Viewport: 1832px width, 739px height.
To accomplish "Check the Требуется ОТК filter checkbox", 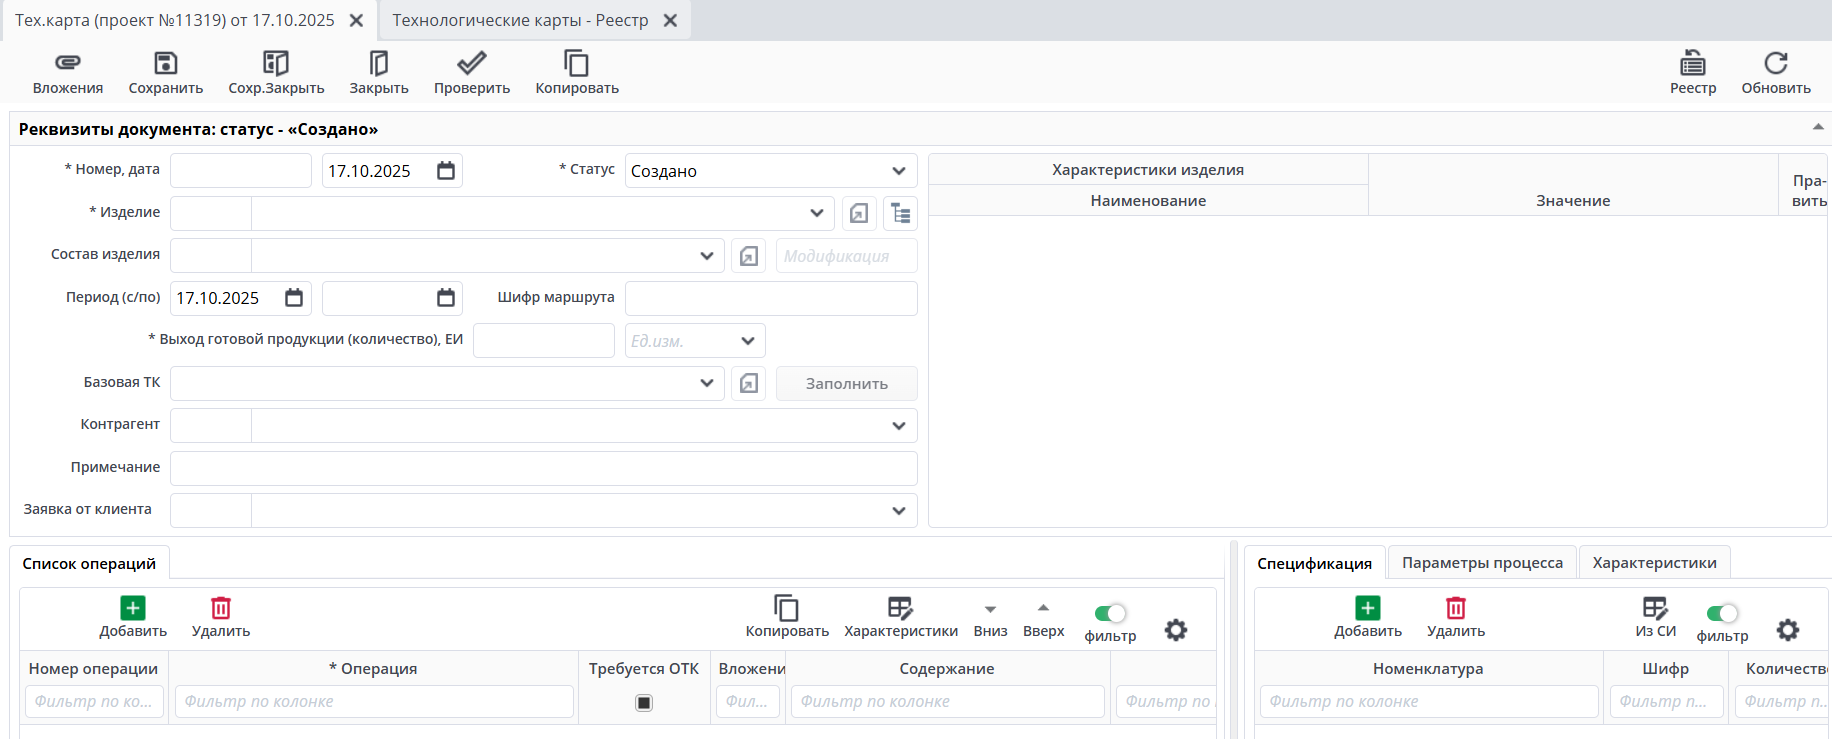I will click(644, 703).
